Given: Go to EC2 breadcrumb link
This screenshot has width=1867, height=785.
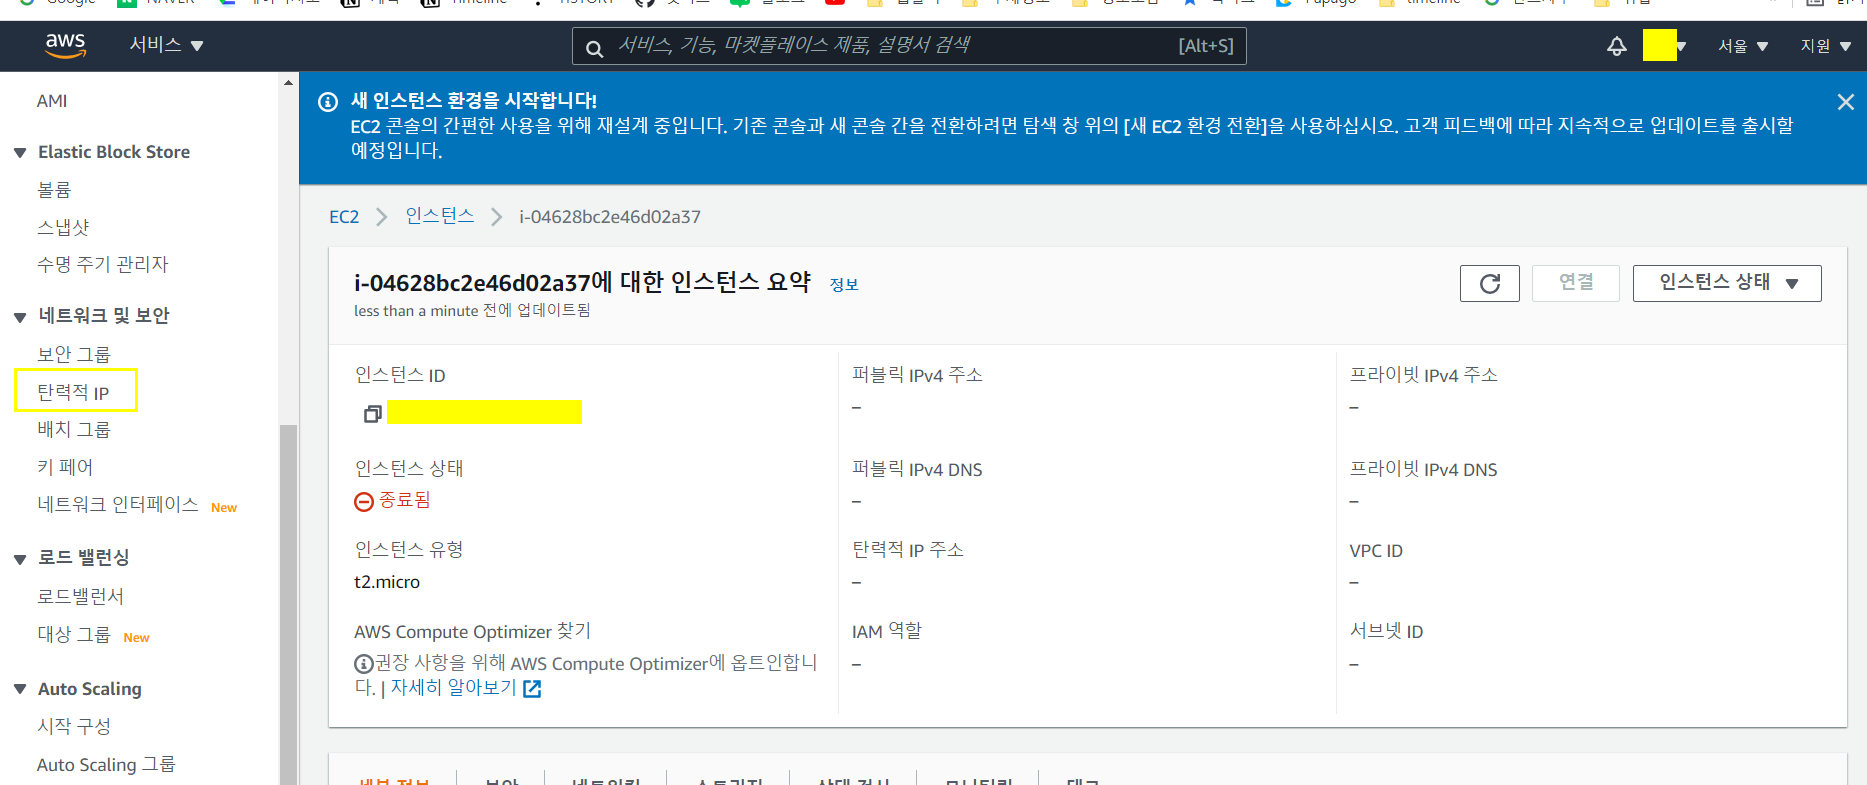Looking at the screenshot, I should [344, 217].
